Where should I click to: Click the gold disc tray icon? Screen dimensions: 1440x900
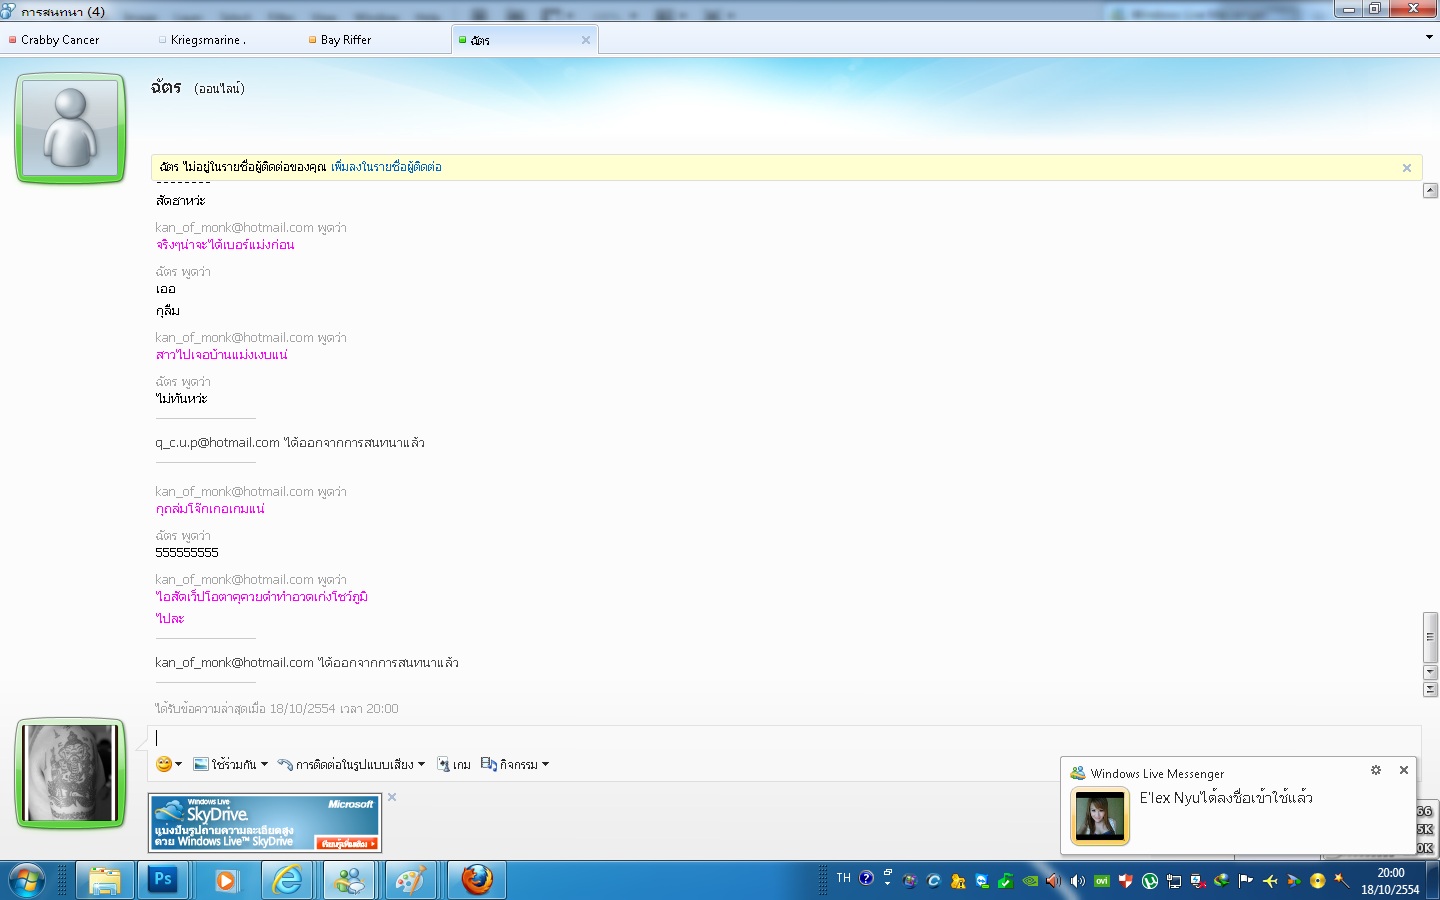[x=1318, y=881]
